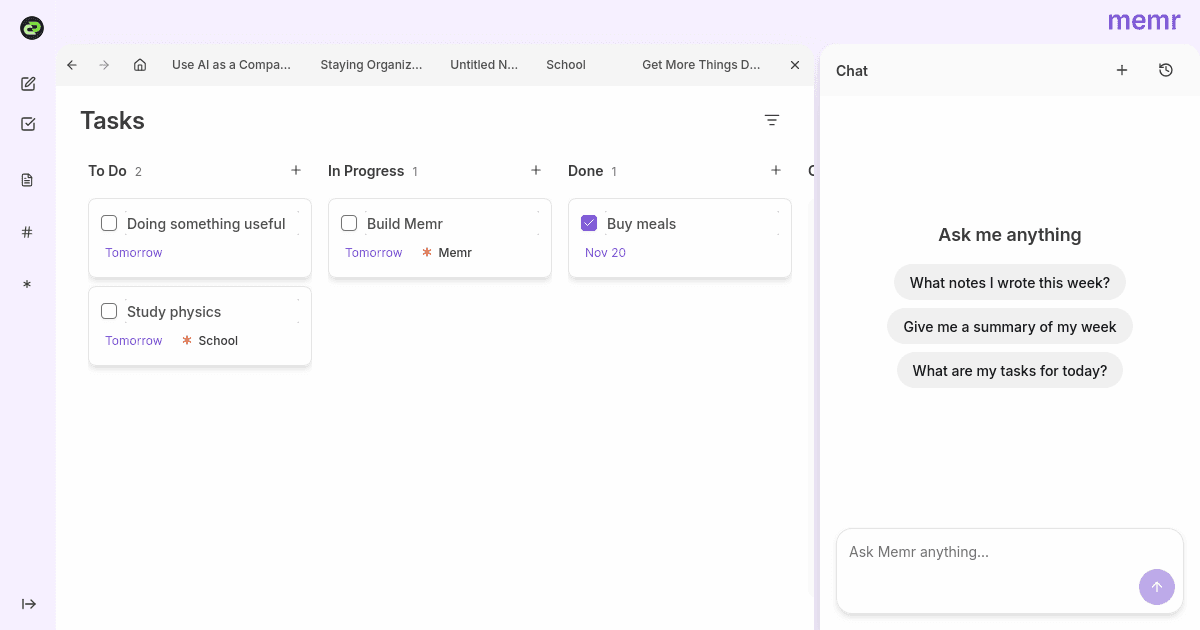1200x630 pixels.
Task: Open the Tasks icon in sidebar
Action: [x=28, y=124]
